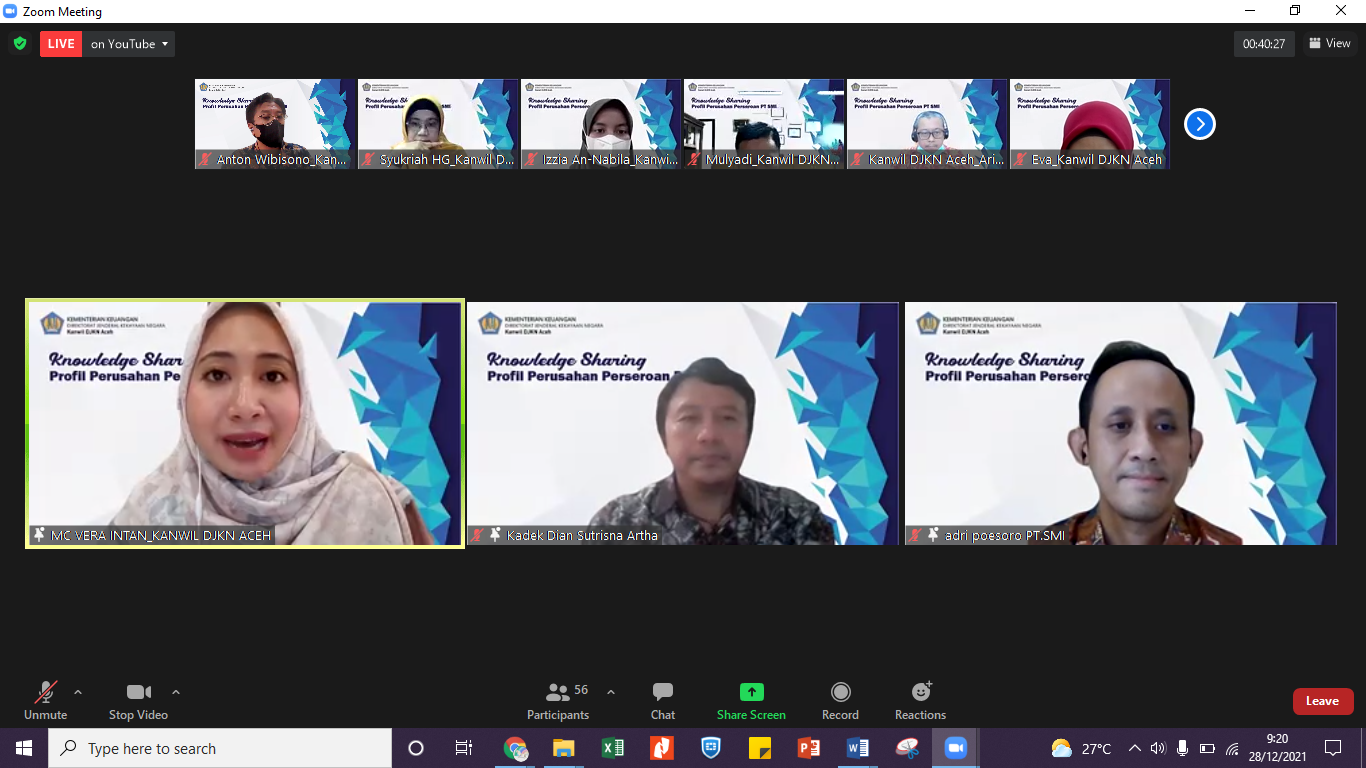Click the red LIVE indicator badge
The image size is (1366, 768).
[x=61, y=44]
